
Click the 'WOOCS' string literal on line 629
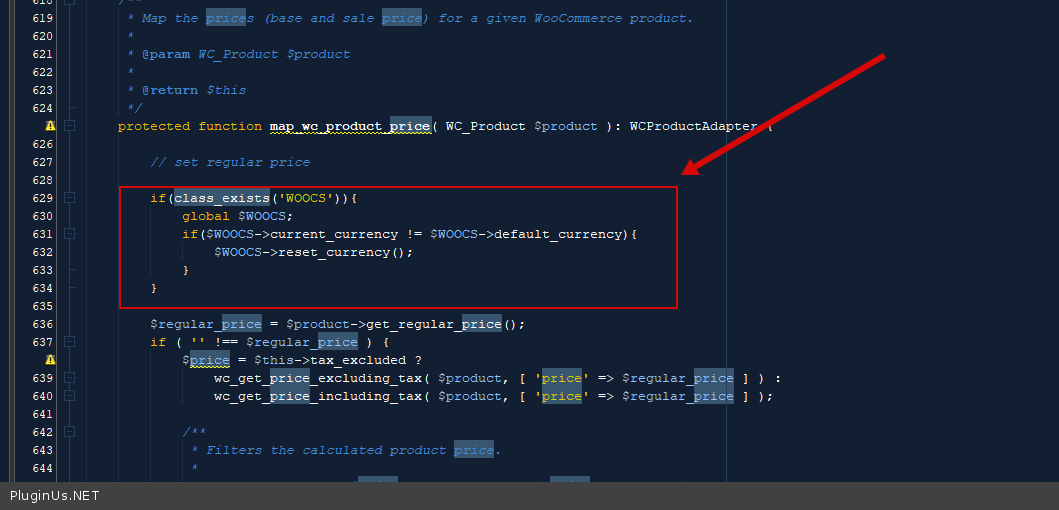305,198
